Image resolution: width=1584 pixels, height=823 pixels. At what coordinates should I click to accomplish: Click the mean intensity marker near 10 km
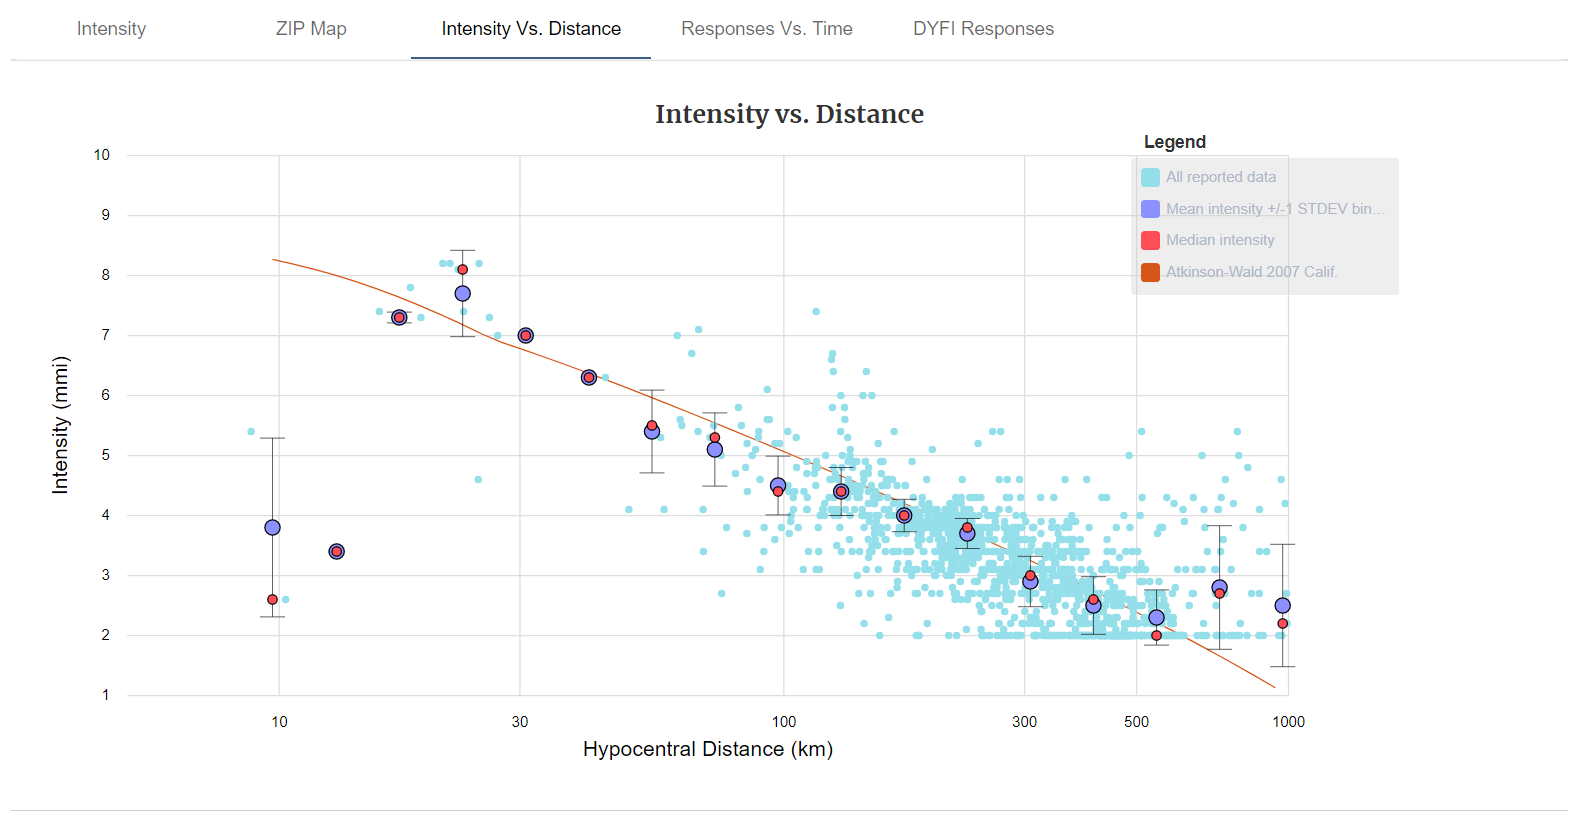272,527
